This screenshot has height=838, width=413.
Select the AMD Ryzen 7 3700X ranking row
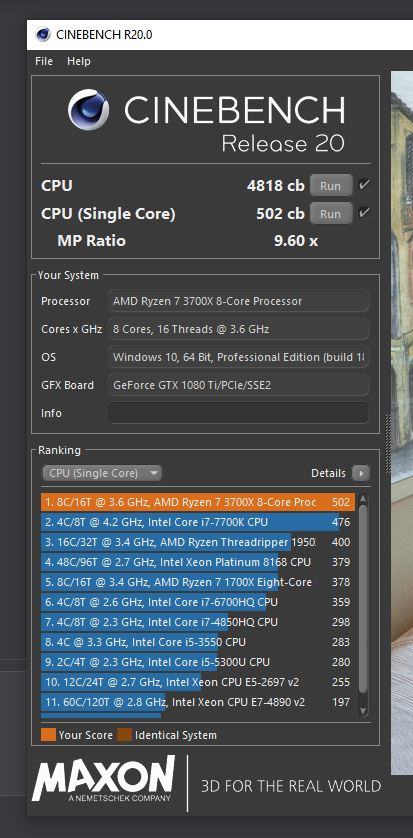point(196,502)
